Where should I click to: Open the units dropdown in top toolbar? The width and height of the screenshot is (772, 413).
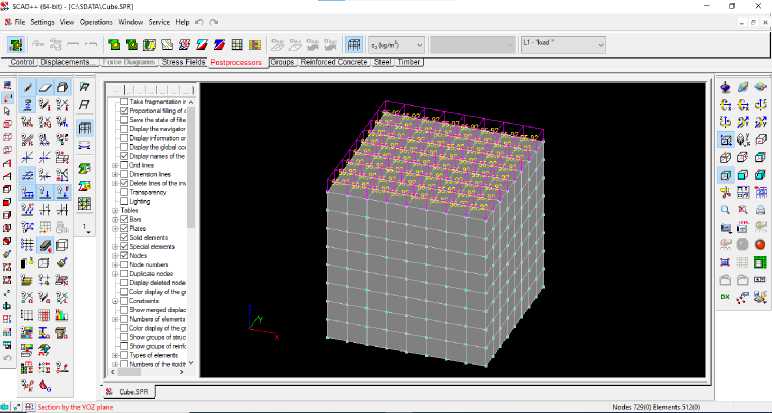(x=396, y=45)
